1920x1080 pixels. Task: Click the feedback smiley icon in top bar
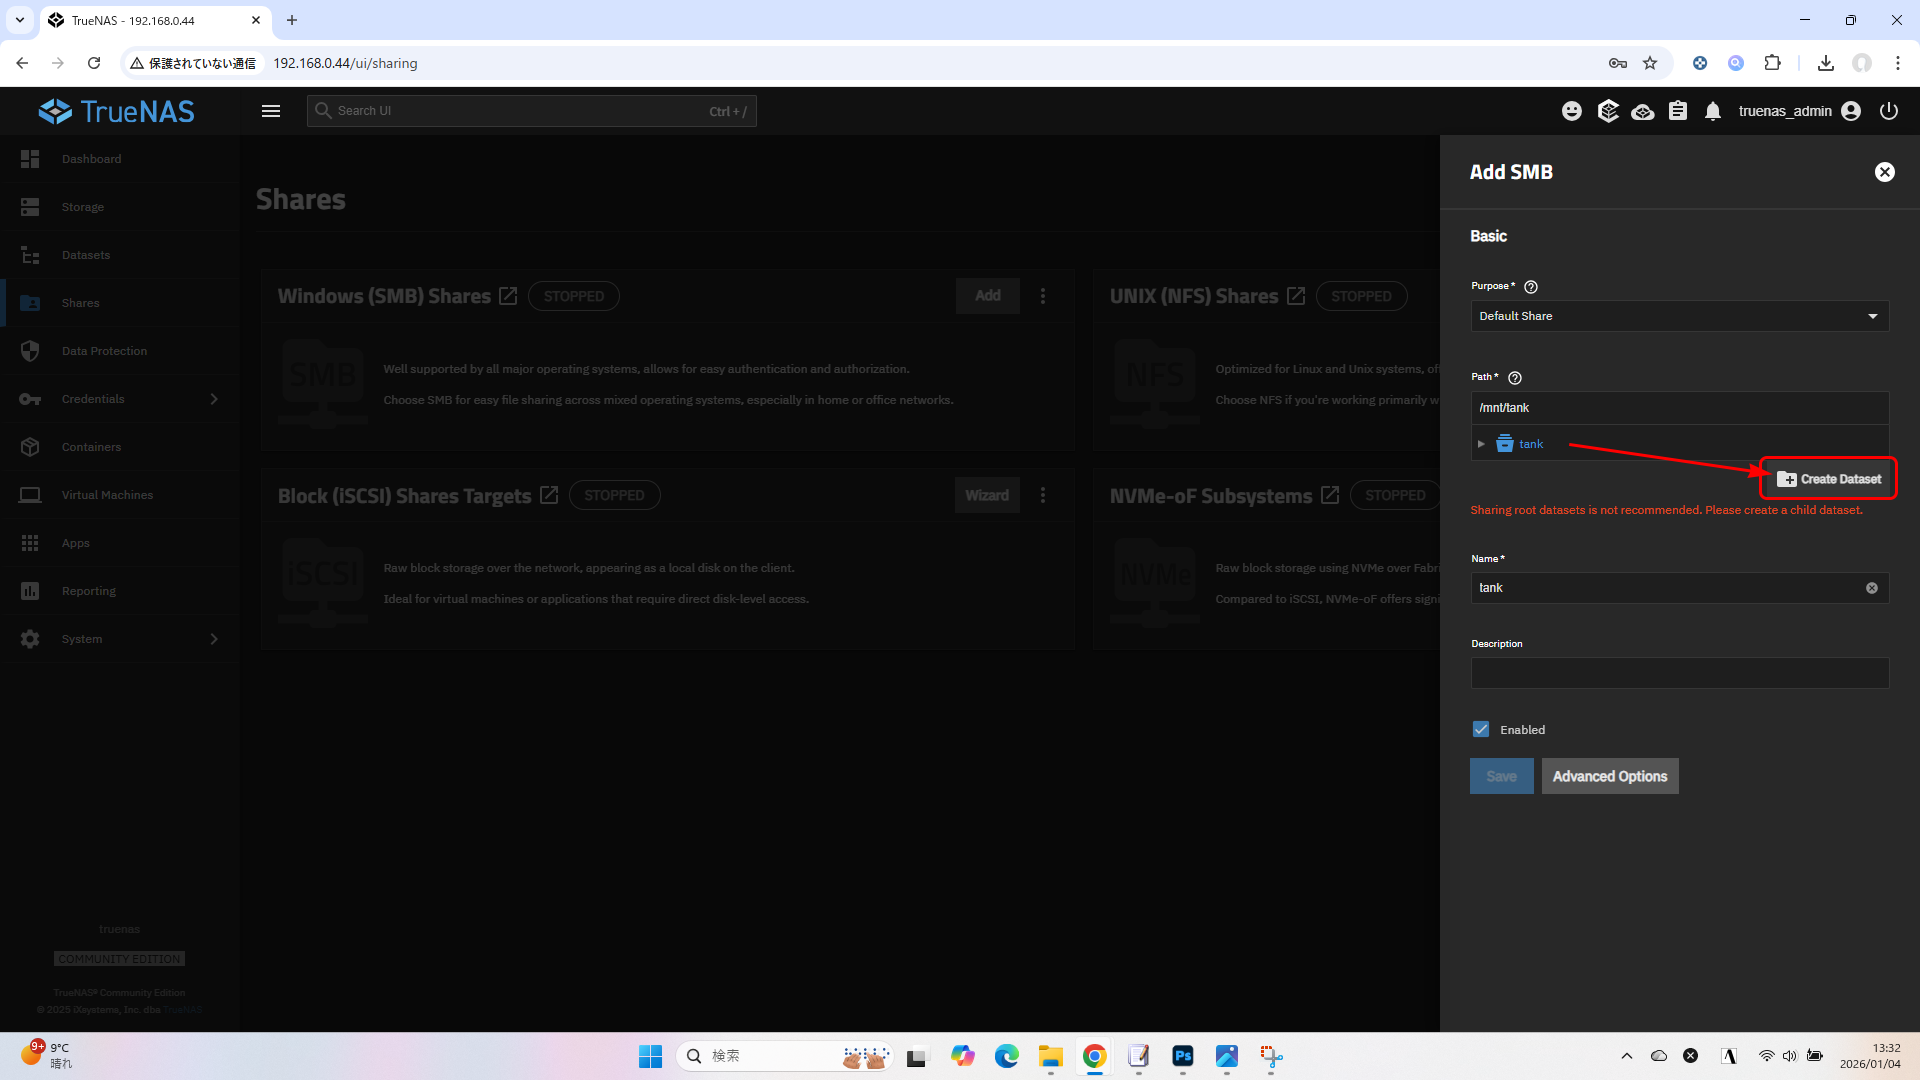pos(1572,111)
